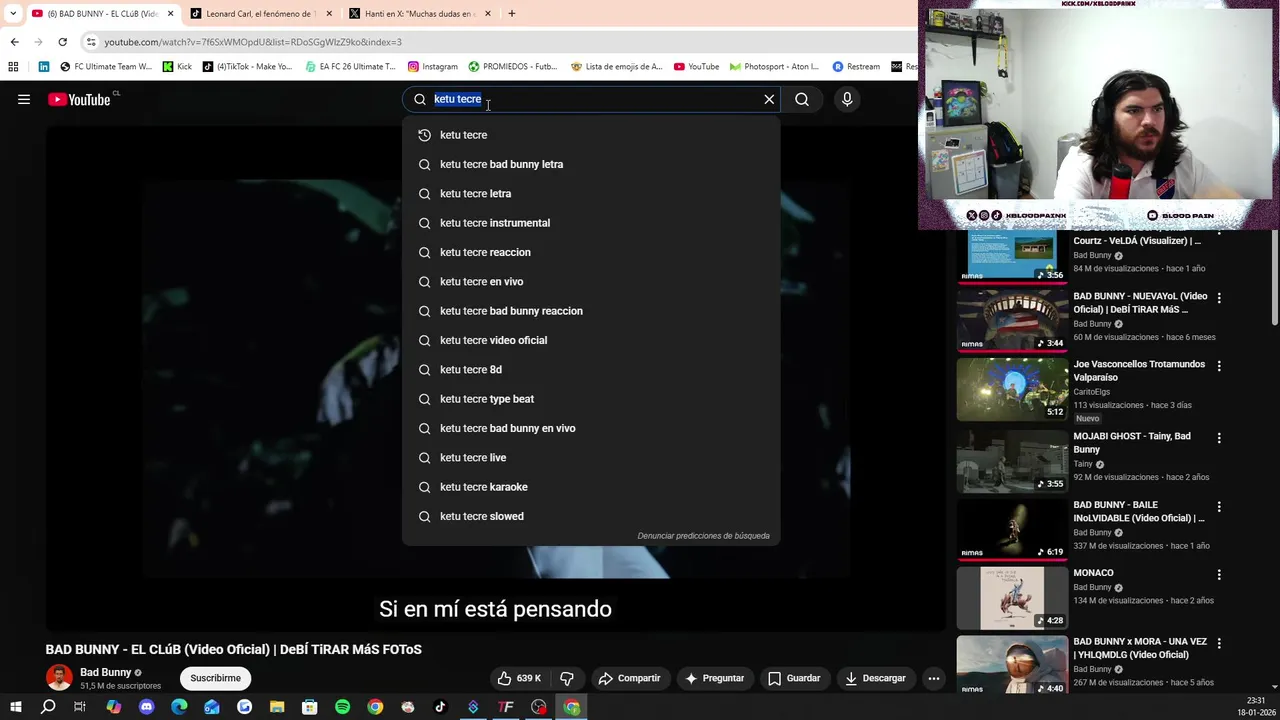Select 'ketu tecre video oficial' suggestion
Viewport: 1280px width, 720px height.
coord(591,340)
